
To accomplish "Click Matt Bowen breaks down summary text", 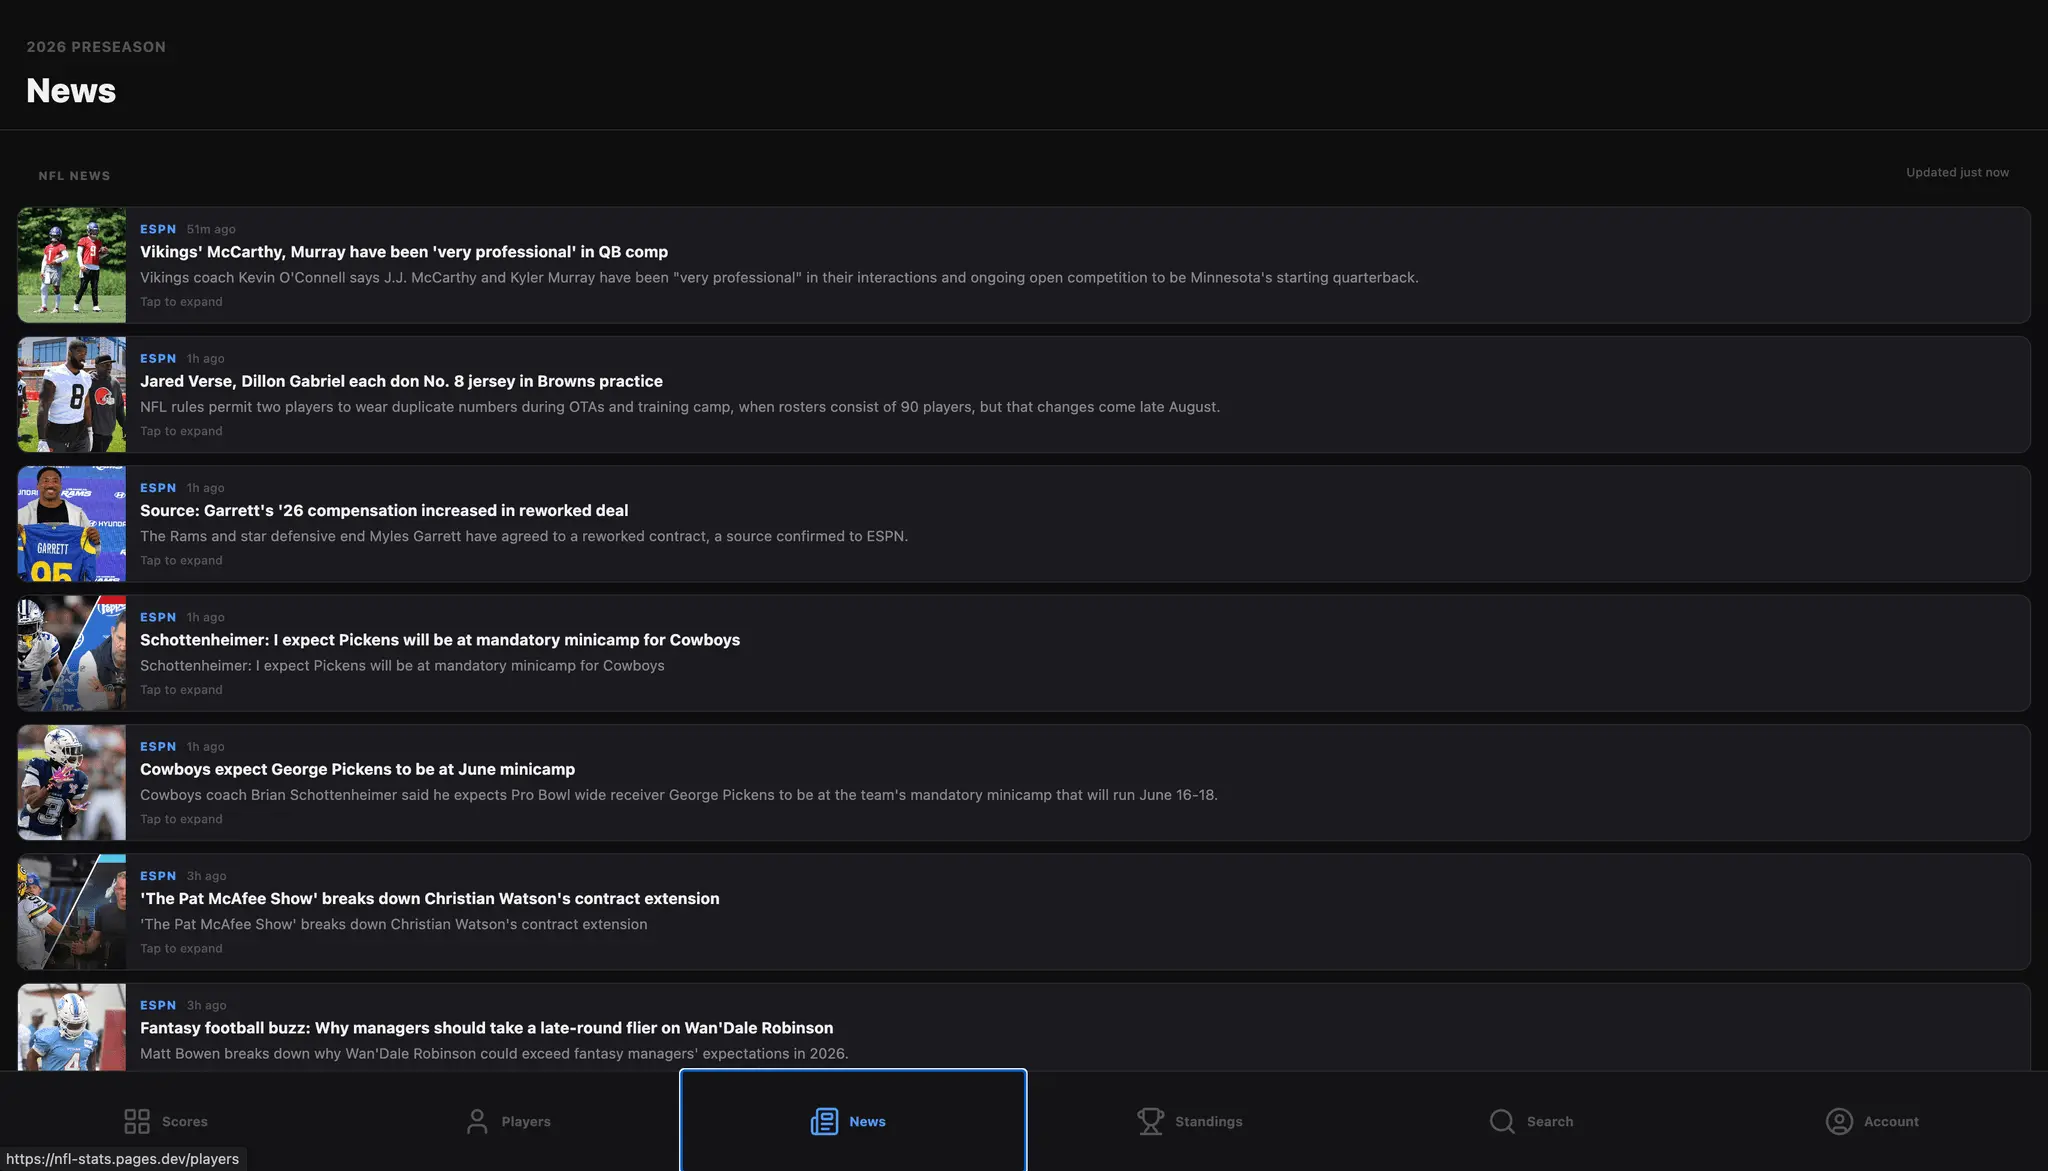I will point(494,1054).
